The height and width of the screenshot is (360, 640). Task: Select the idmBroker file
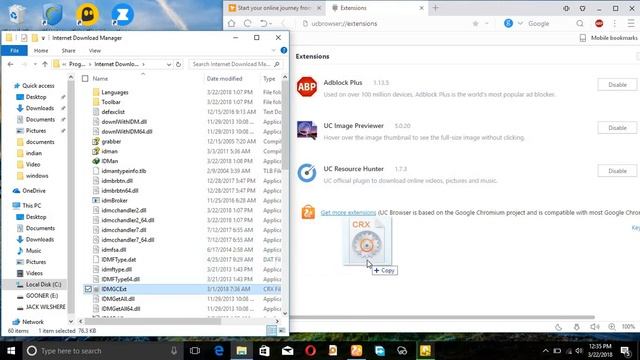click(x=114, y=200)
